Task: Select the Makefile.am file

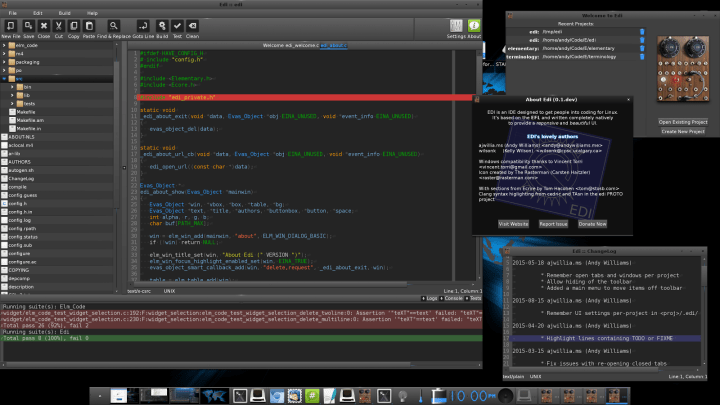Action: point(30,120)
